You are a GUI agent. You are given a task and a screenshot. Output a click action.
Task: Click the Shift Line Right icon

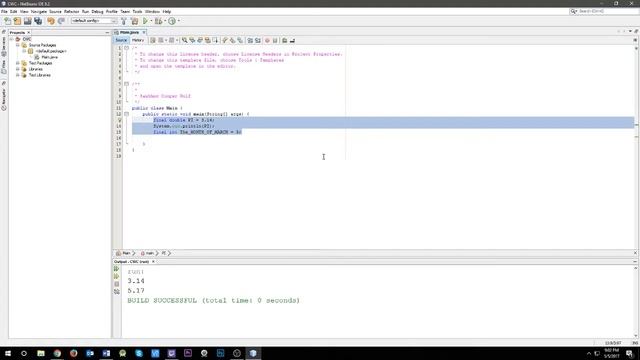pyautogui.click(x=258, y=40)
